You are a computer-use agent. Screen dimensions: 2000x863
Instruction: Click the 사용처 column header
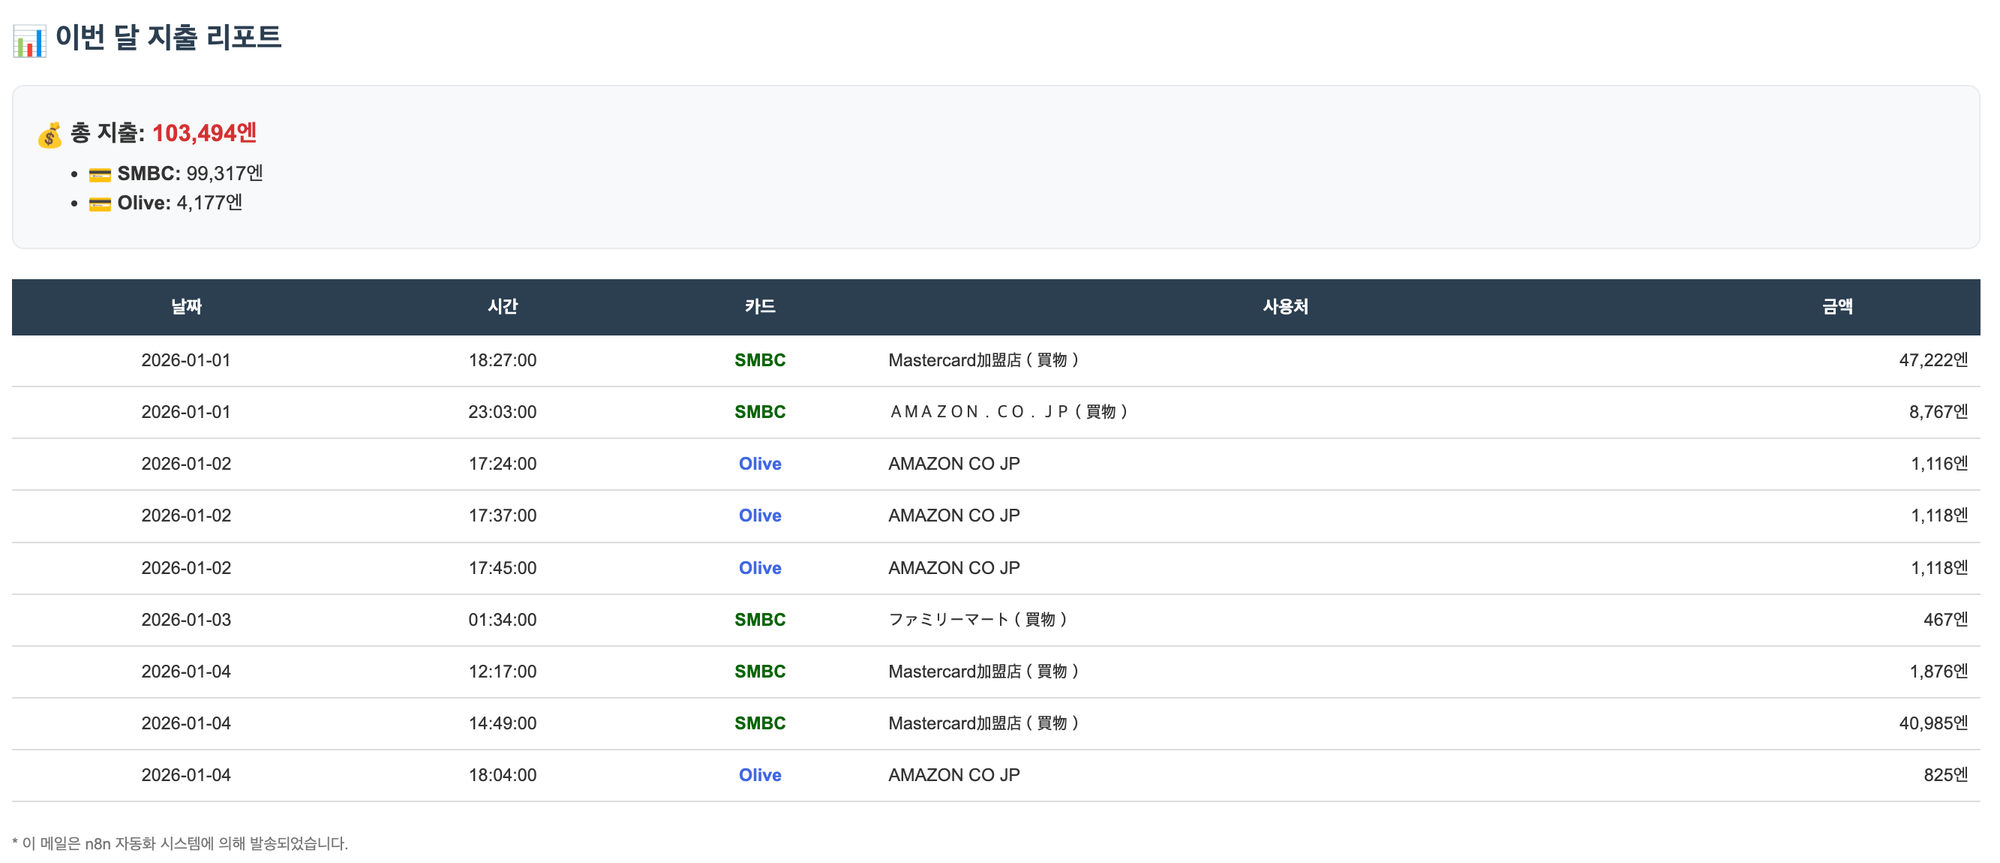(1285, 307)
